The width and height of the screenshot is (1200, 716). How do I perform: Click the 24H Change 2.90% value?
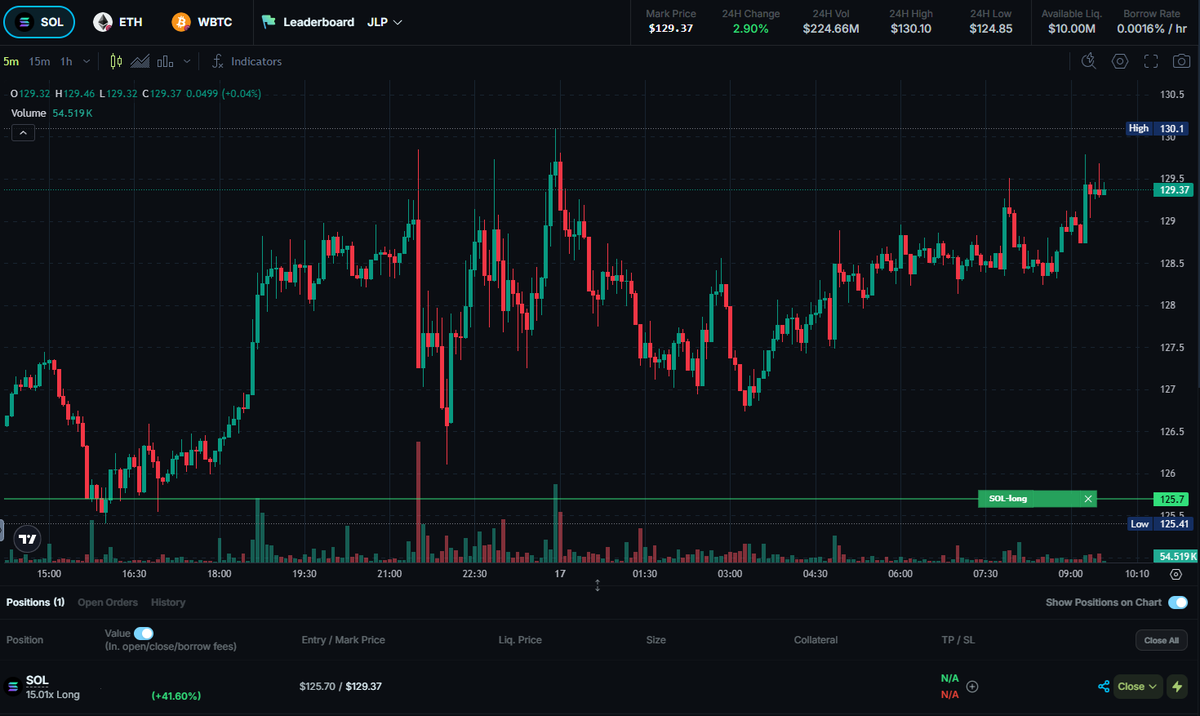pyautogui.click(x=750, y=28)
